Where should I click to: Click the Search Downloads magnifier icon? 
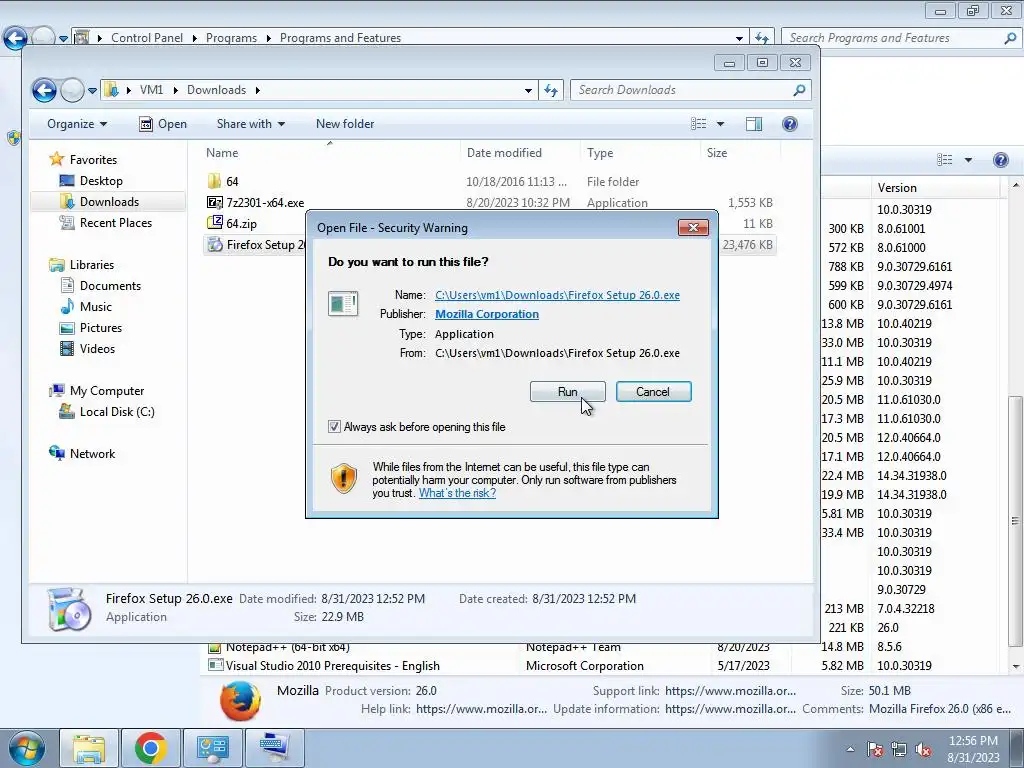[x=799, y=90]
